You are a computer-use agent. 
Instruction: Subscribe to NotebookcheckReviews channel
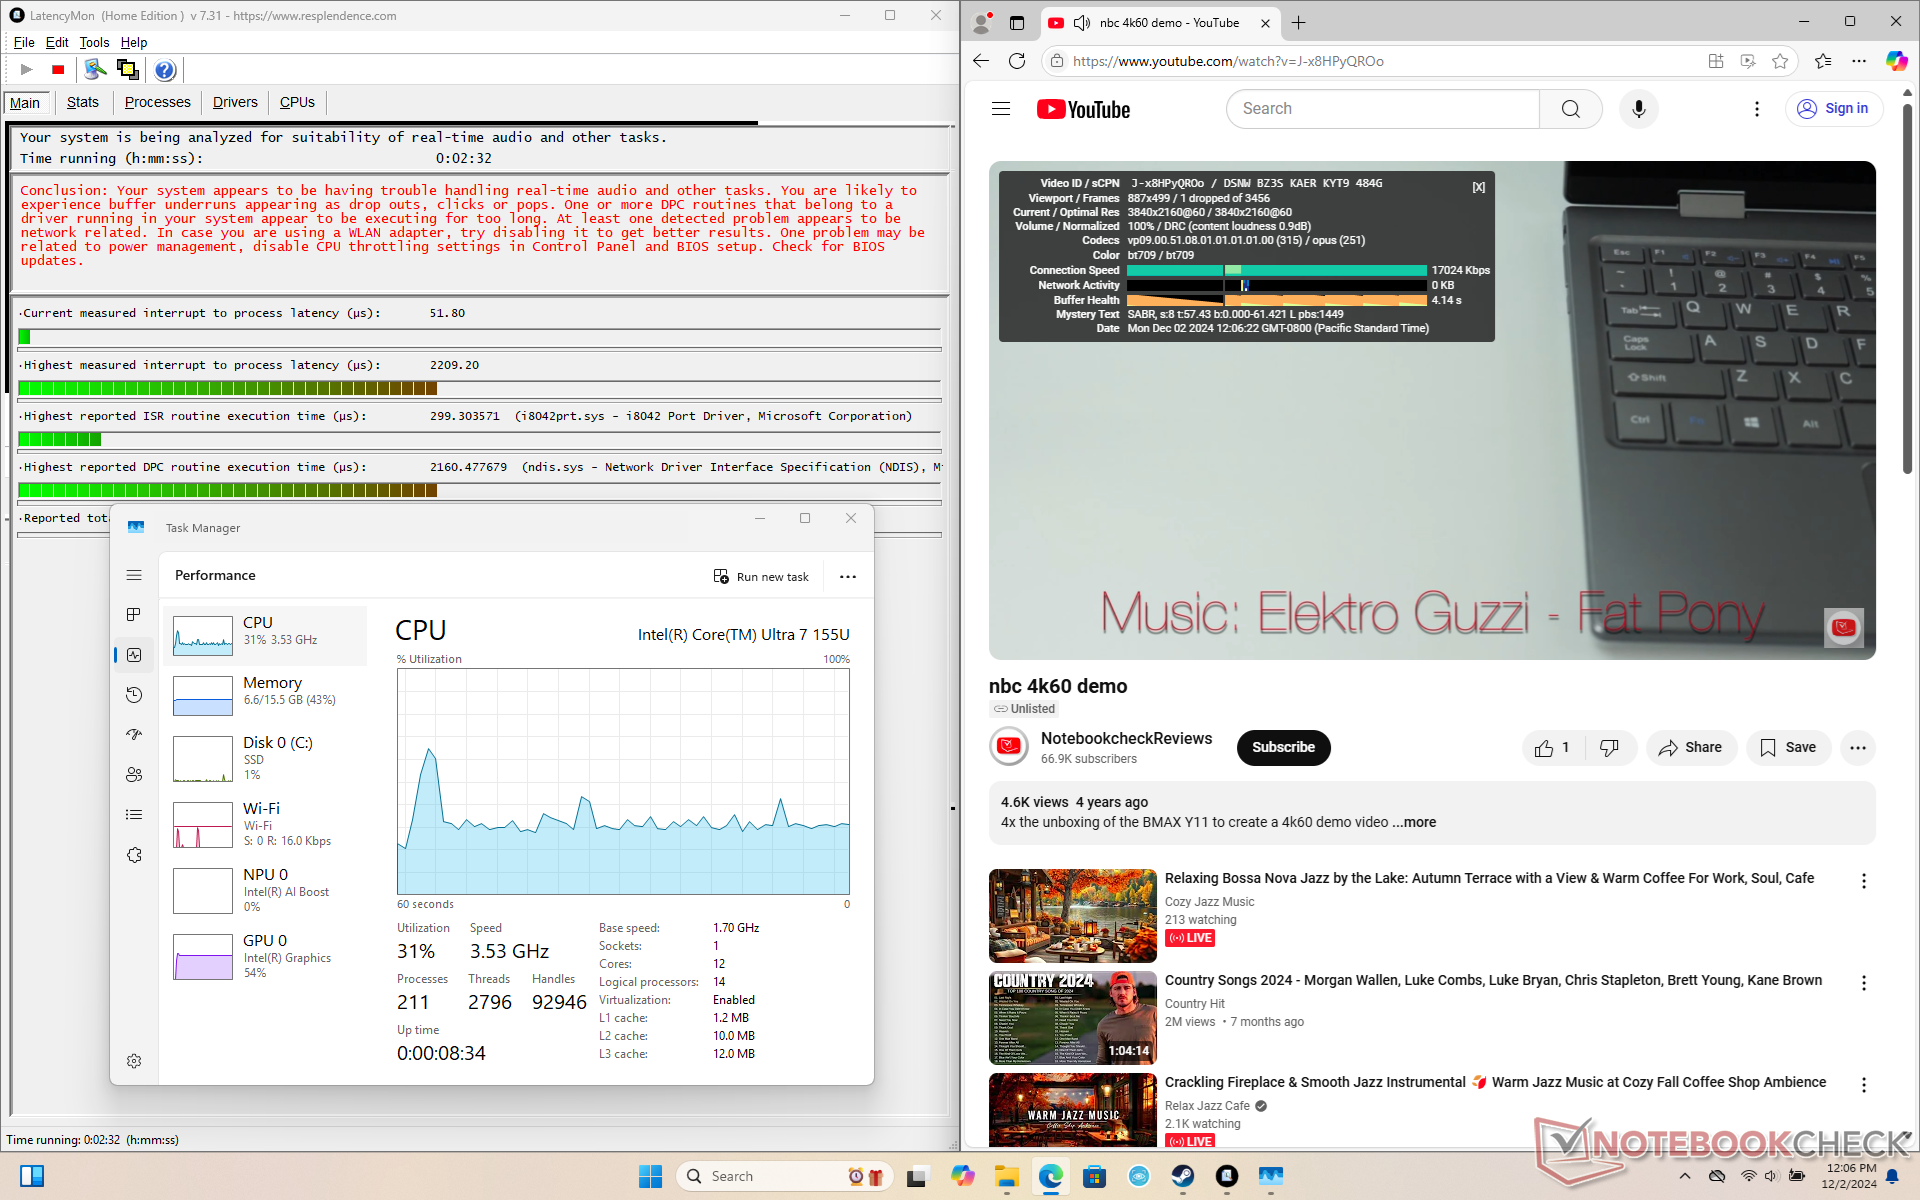pyautogui.click(x=1283, y=748)
